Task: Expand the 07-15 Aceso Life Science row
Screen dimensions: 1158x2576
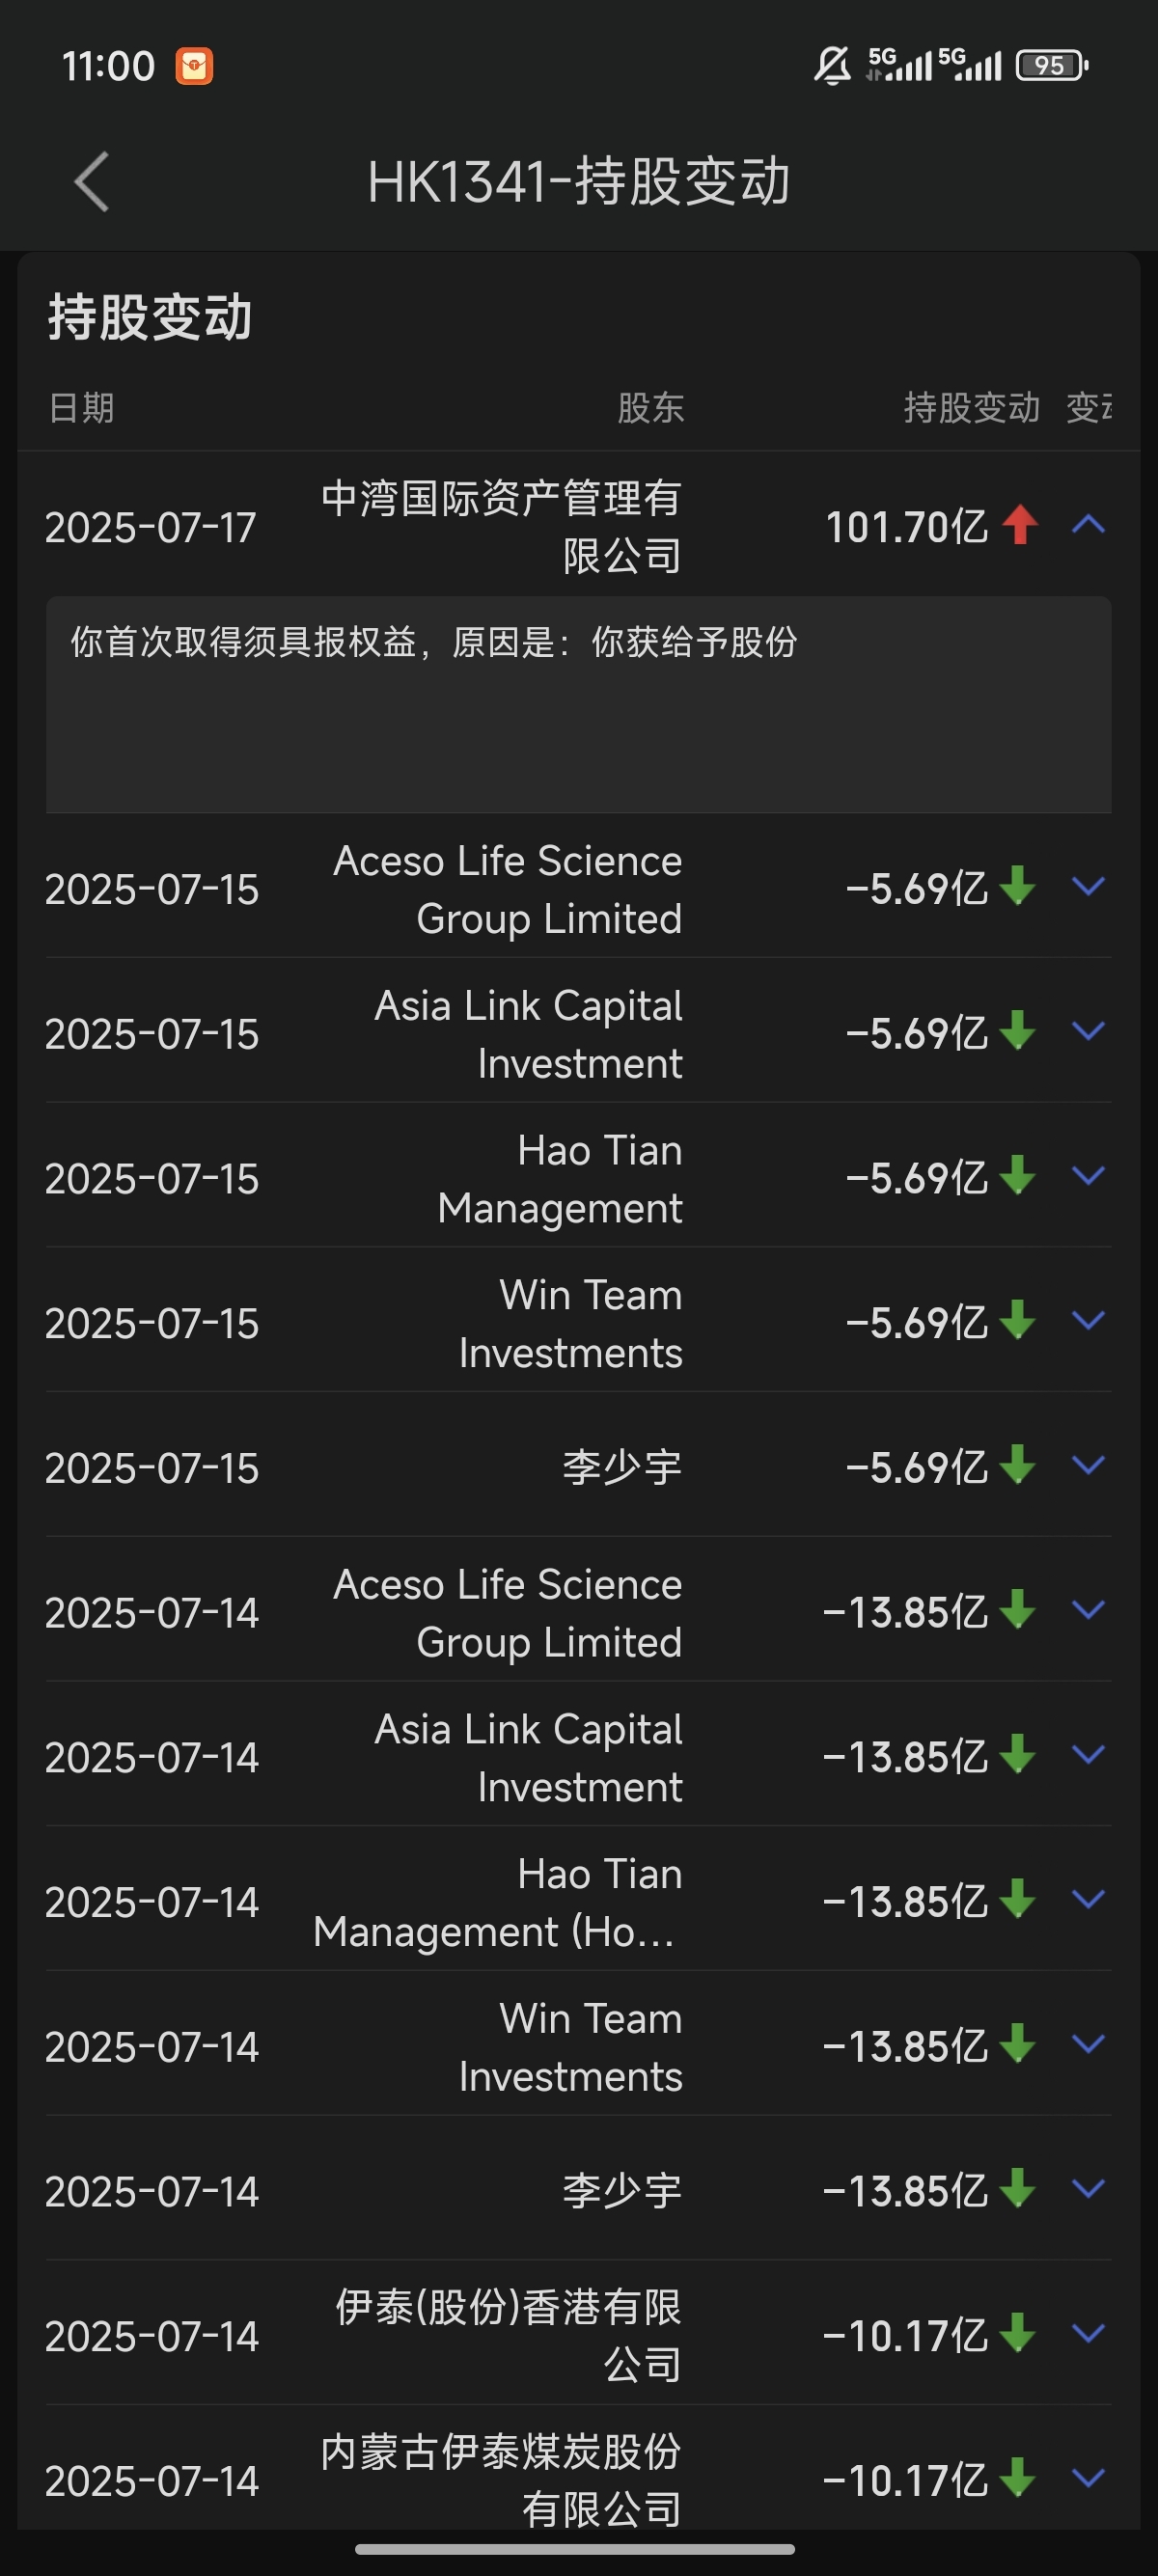Action: pyautogui.click(x=1088, y=886)
